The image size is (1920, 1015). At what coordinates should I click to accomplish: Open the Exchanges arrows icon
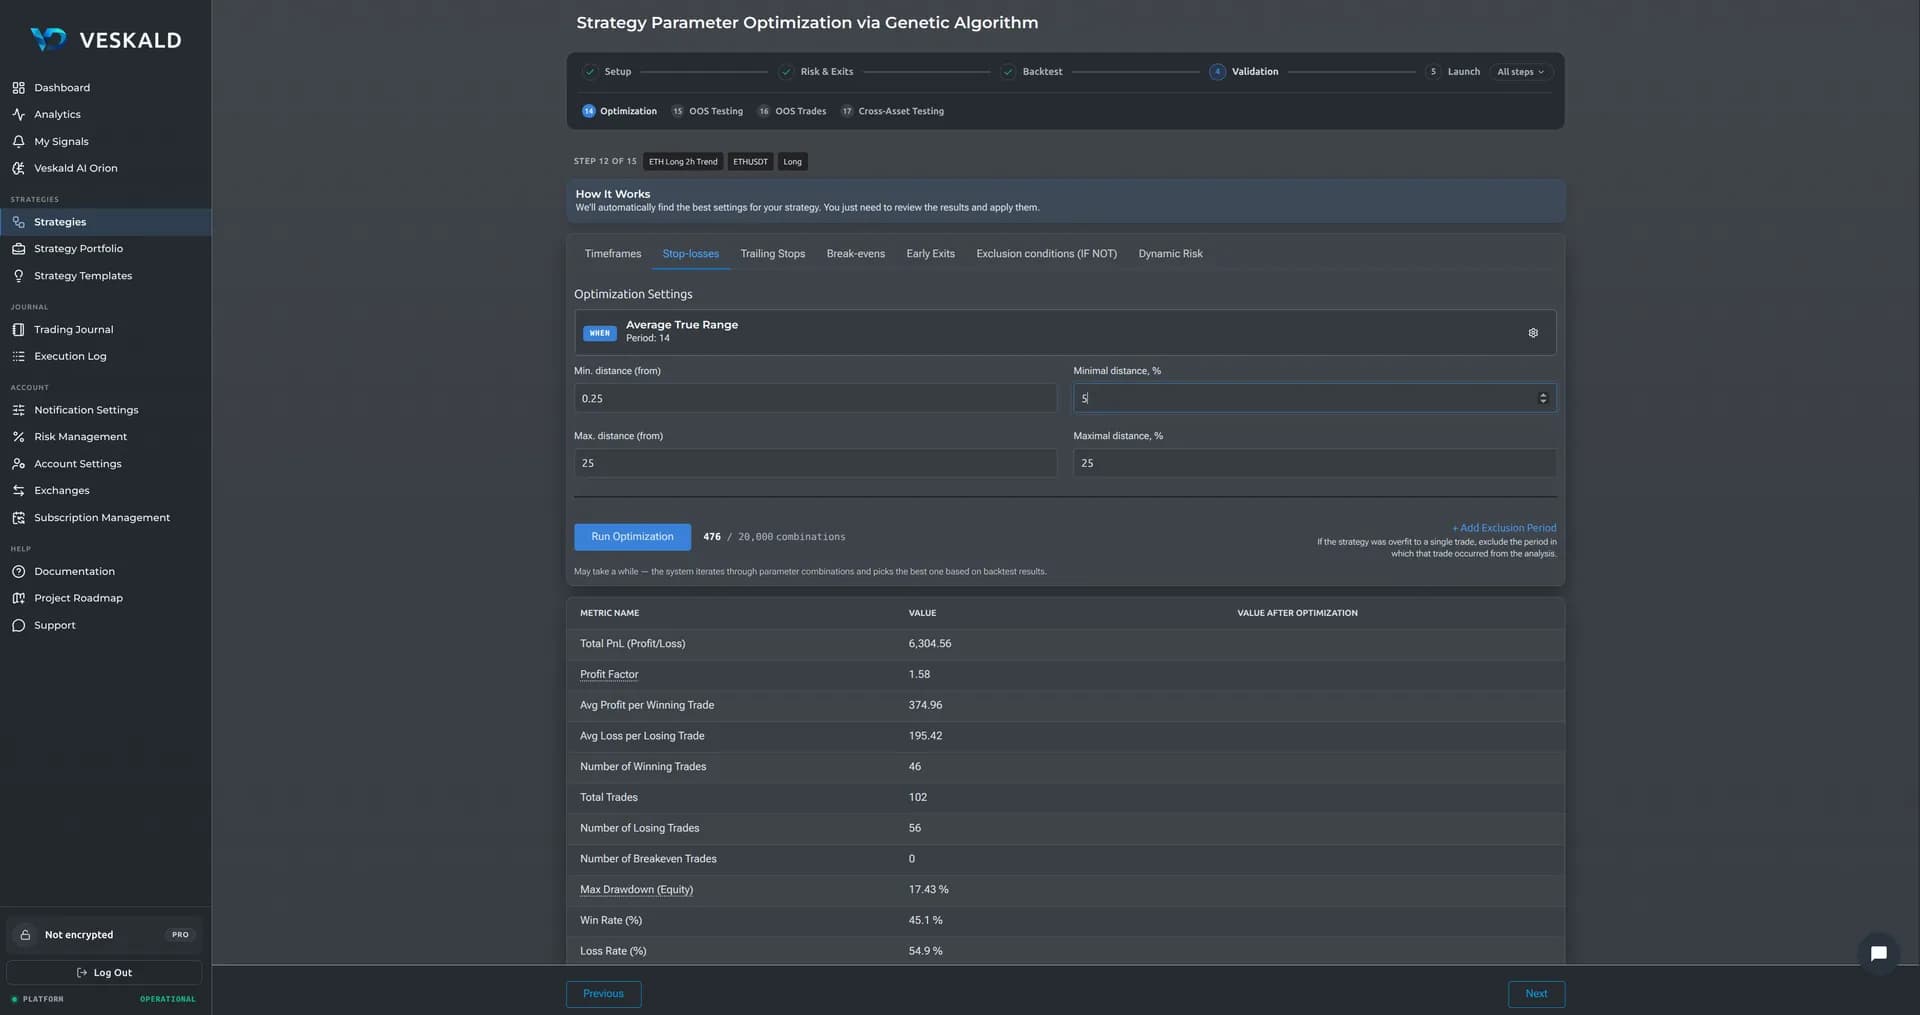[x=18, y=491]
